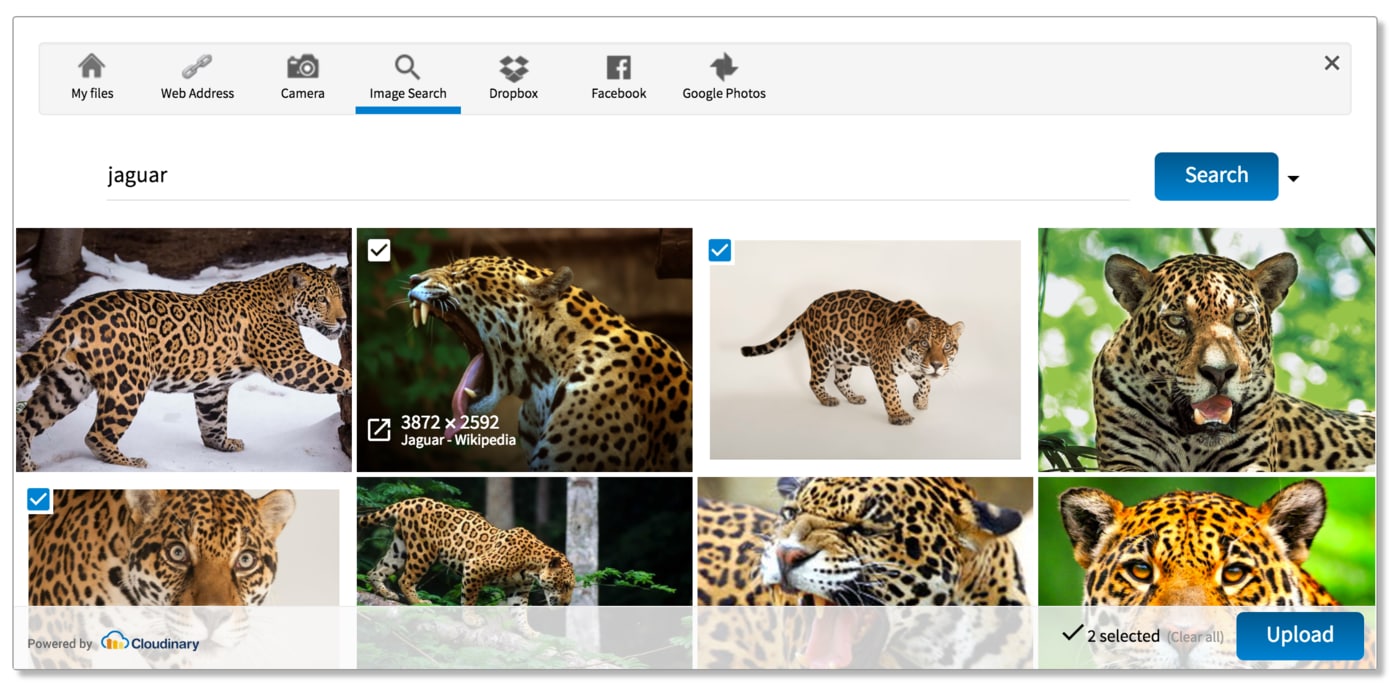Click the open-in-new-window icon on the Wikipedia image
The image size is (1400, 700).
[379, 430]
